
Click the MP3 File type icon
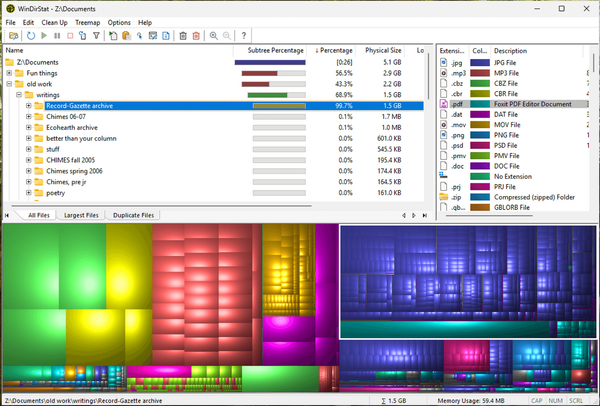coord(443,73)
